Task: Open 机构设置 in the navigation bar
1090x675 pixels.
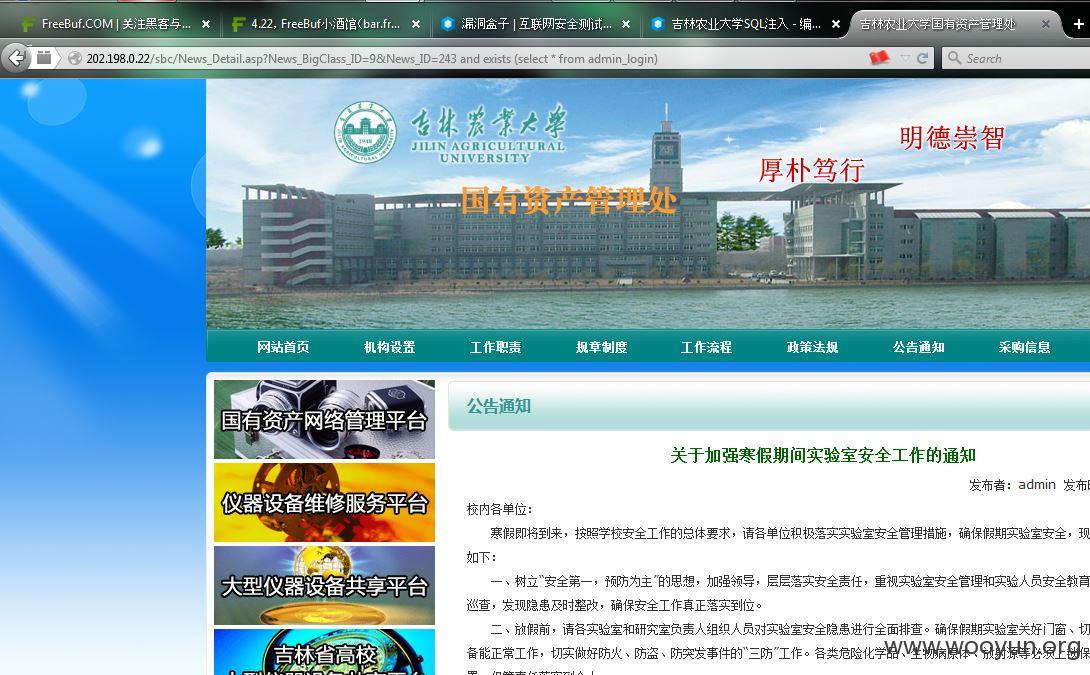Action: click(389, 347)
